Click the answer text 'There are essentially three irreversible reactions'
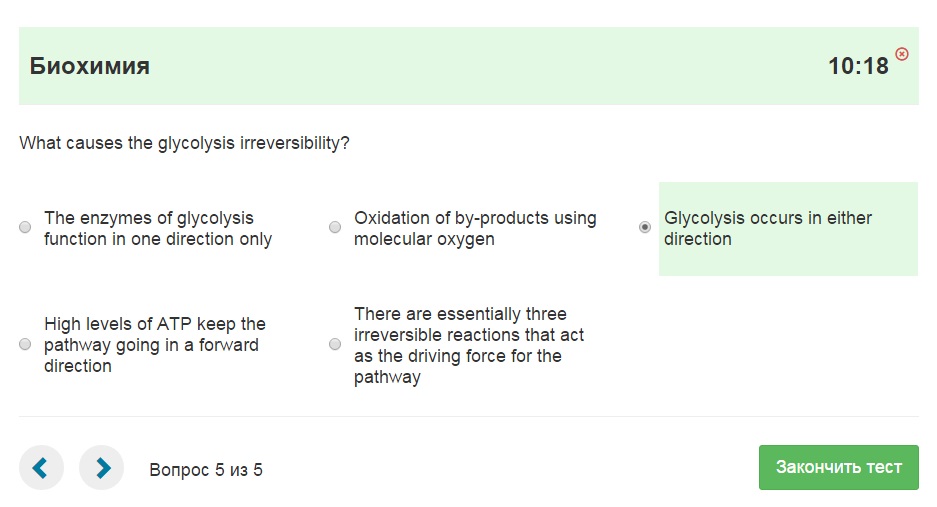This screenshot has width=937, height=507. (468, 345)
